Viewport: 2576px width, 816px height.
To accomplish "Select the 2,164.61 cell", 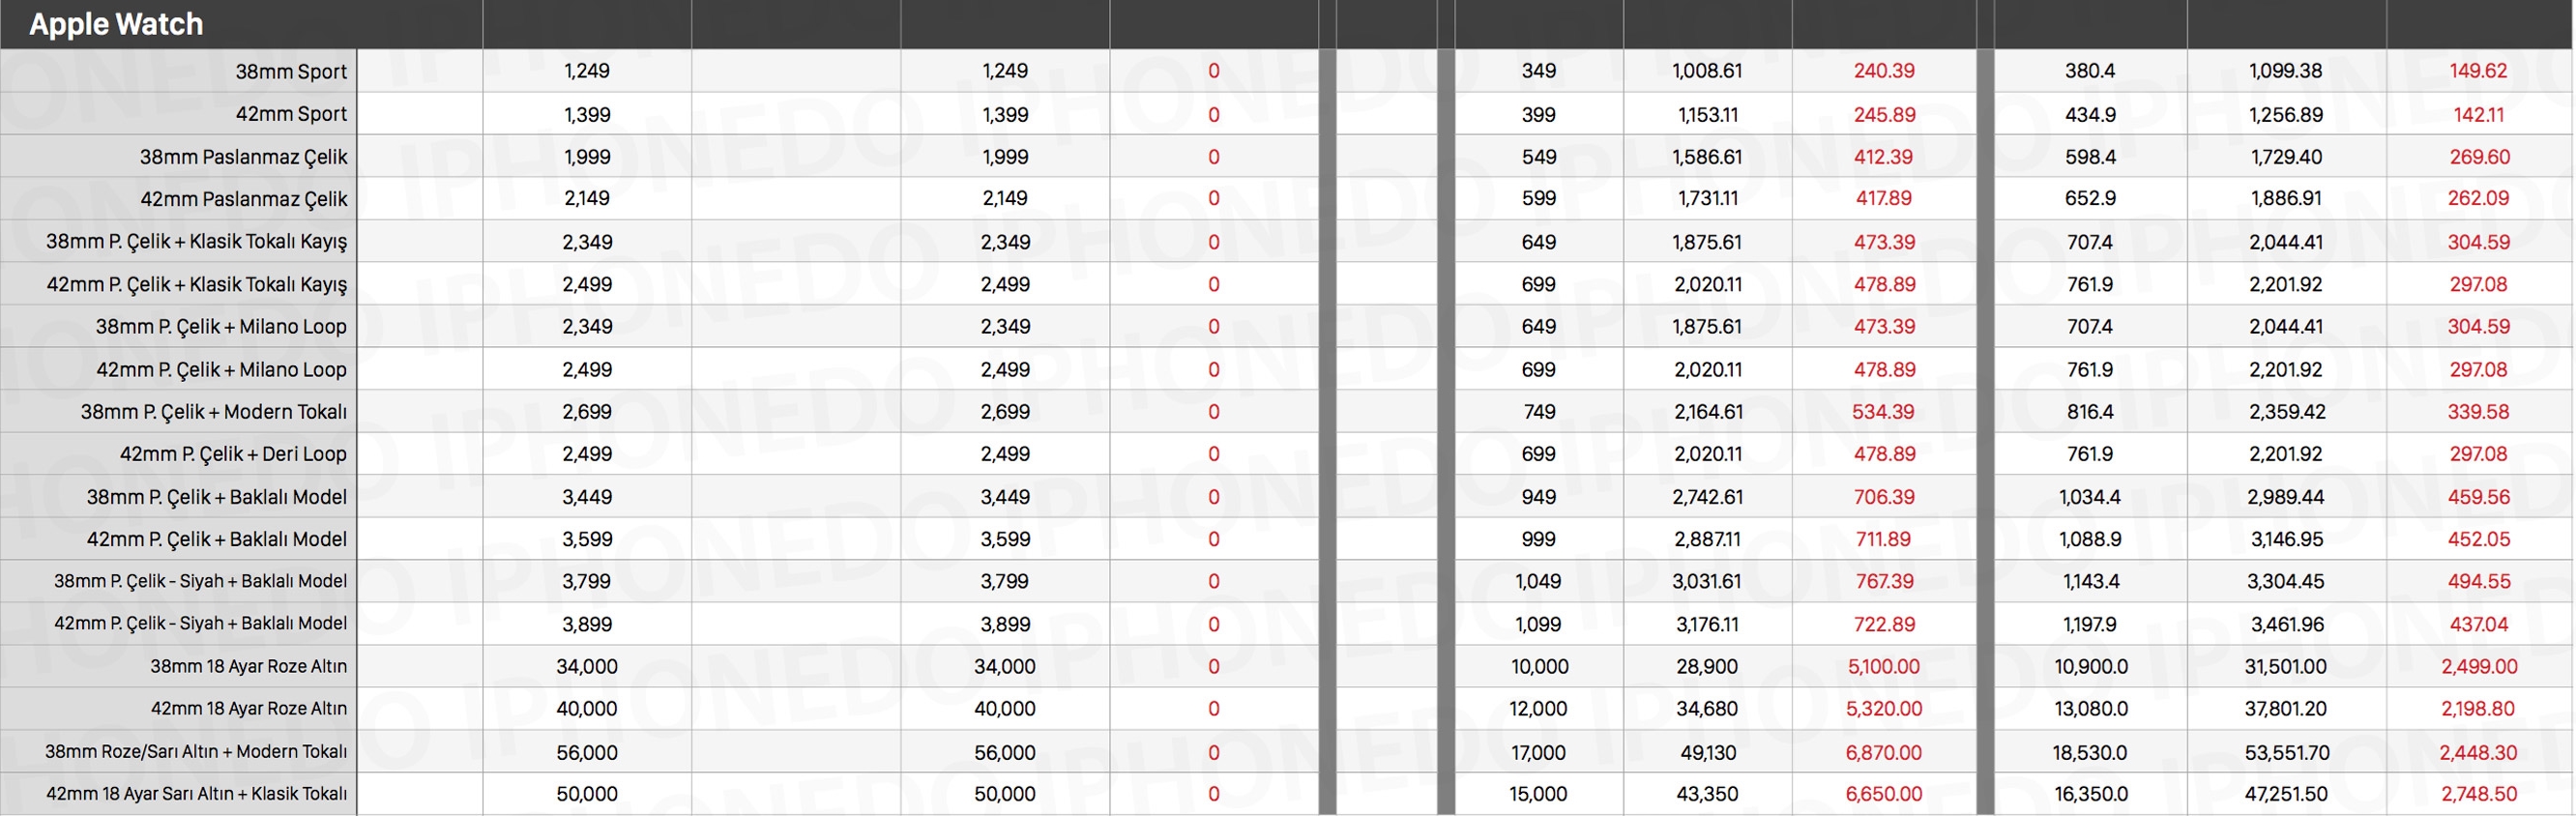I will (1708, 412).
